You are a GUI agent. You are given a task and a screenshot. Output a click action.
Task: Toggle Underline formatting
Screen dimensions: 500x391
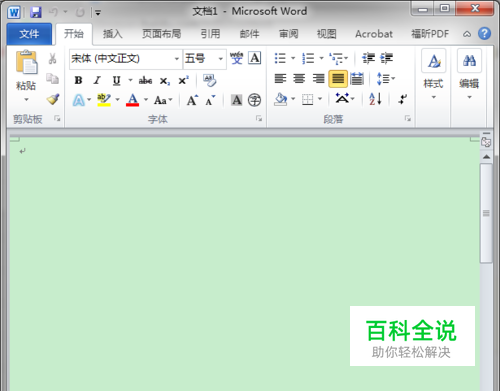(116, 80)
